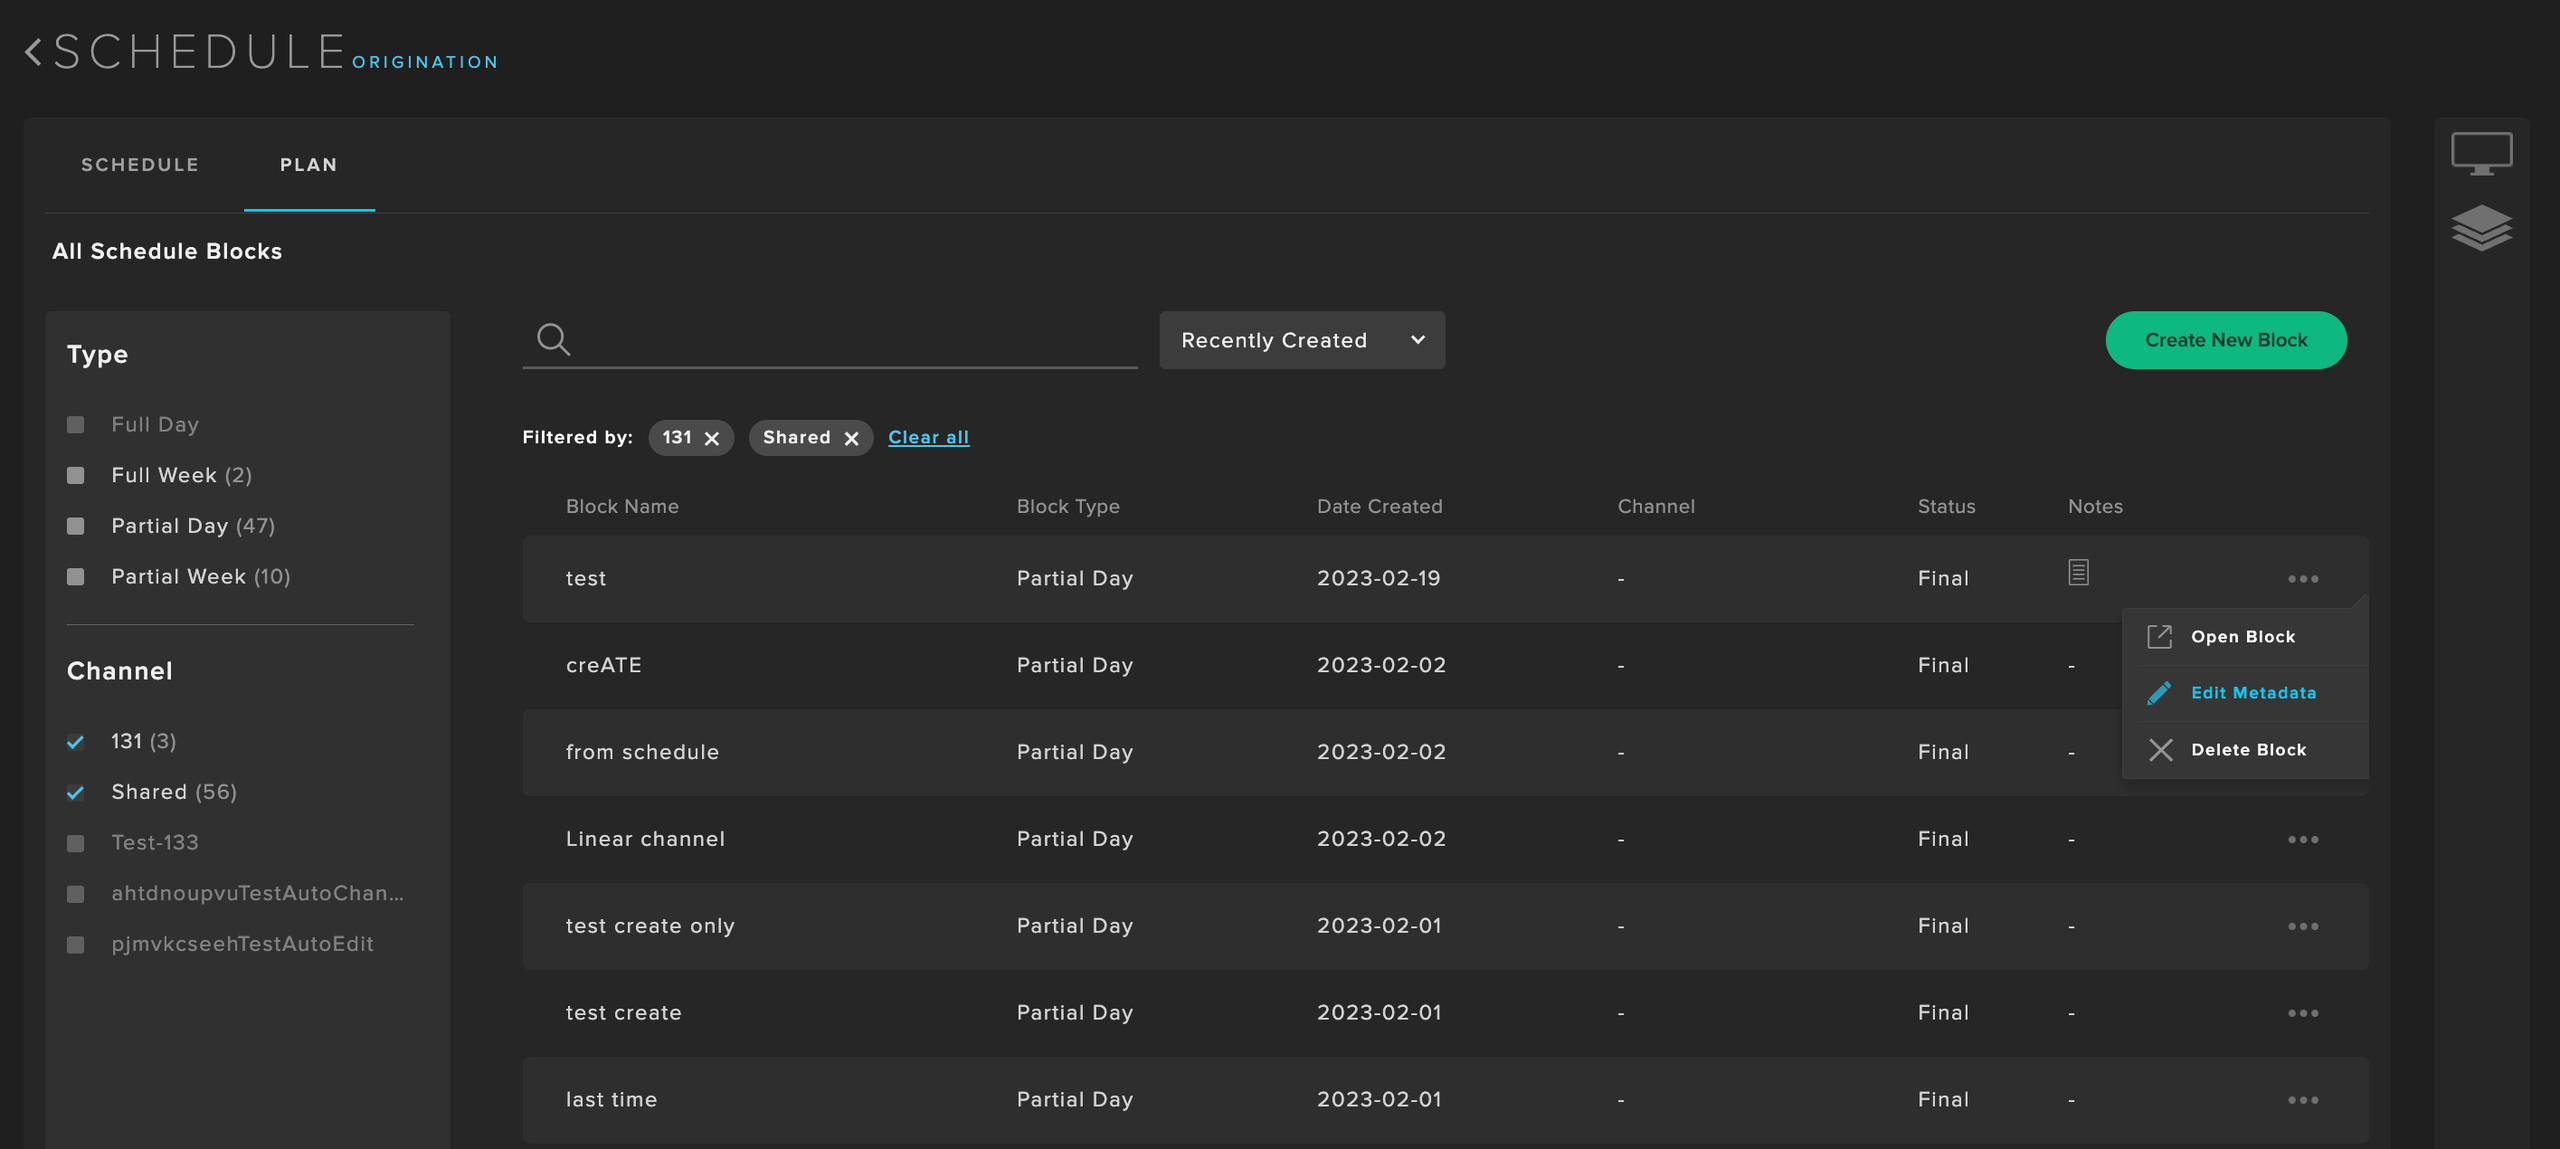
Task: Click the search icon to filter blocks
Action: click(555, 339)
